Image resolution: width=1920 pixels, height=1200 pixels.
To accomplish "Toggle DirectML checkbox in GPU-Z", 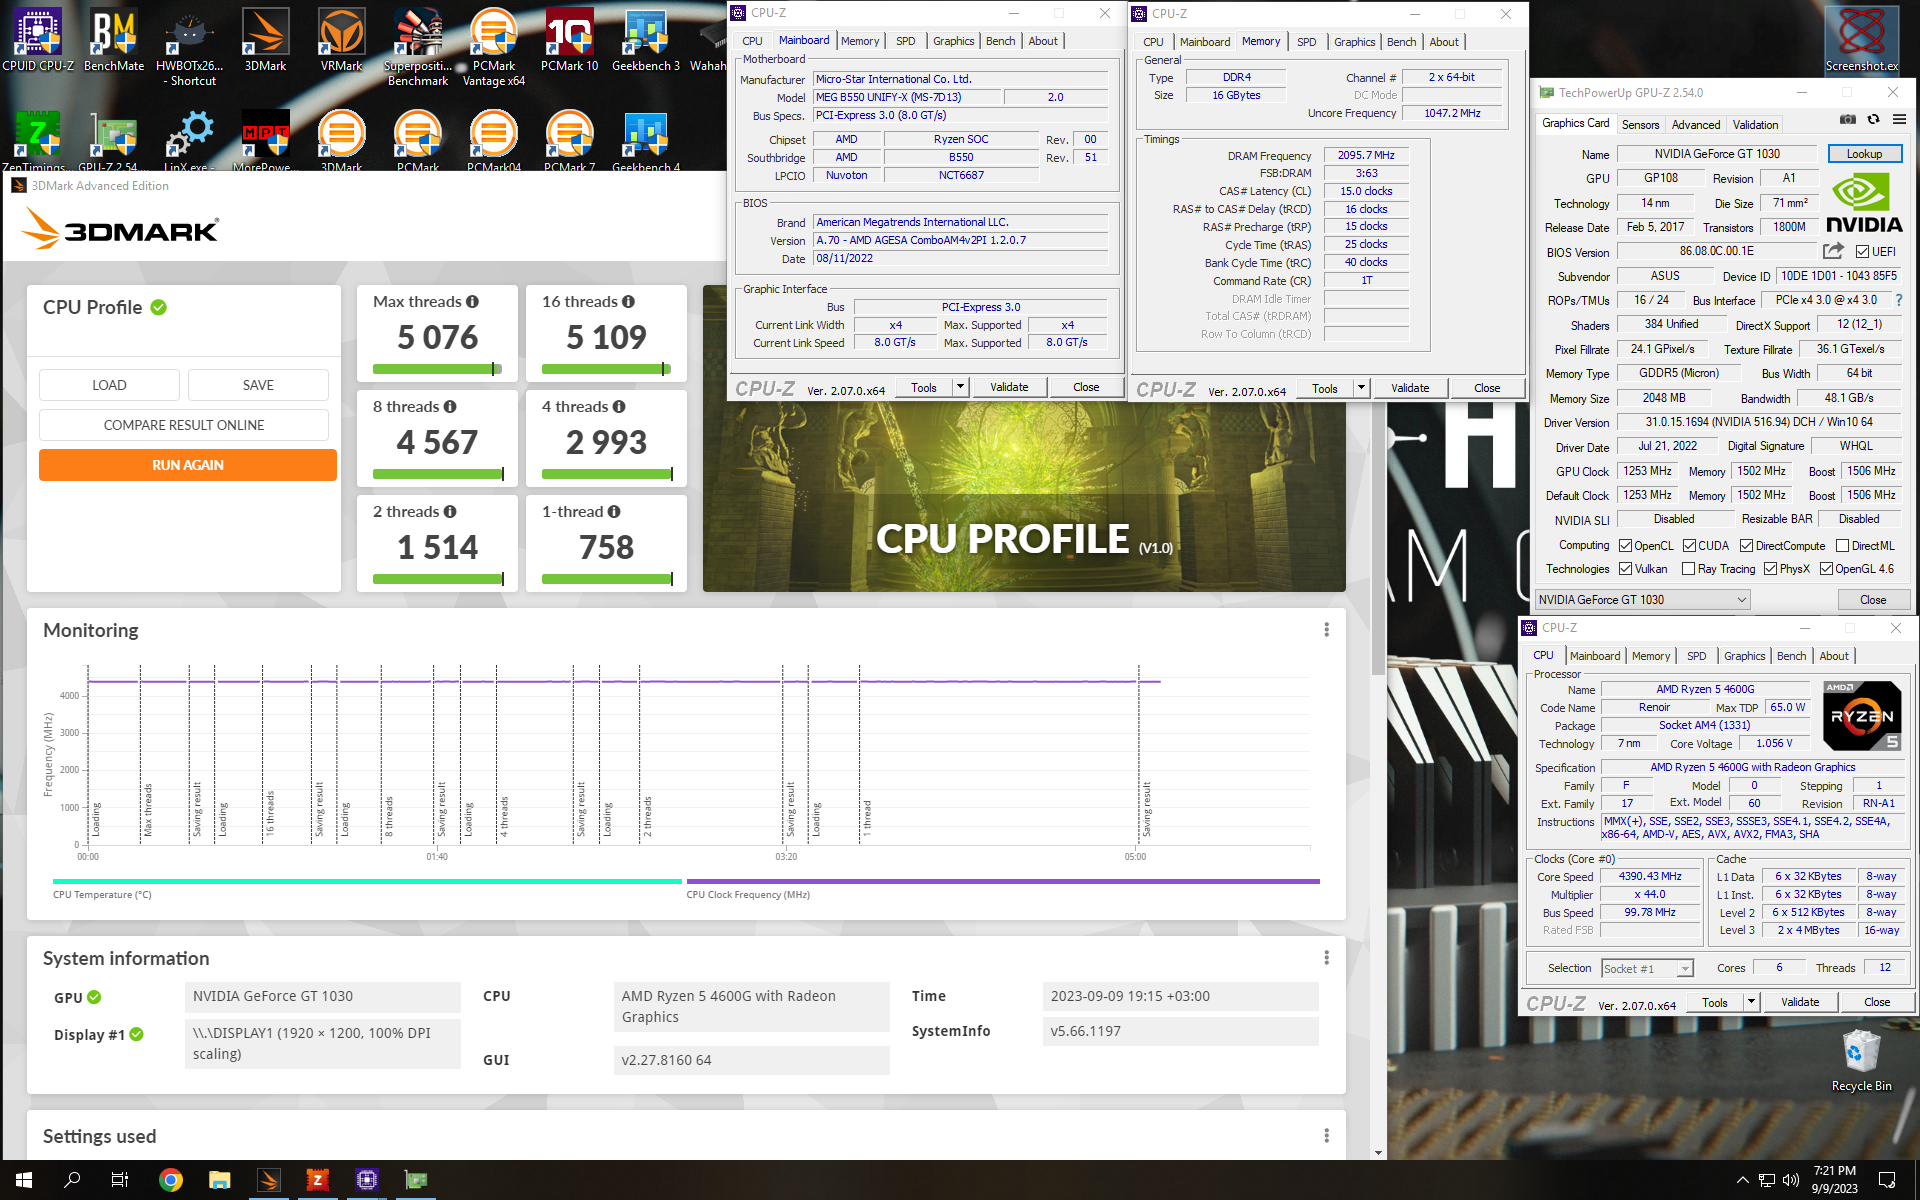I will pos(1842,546).
